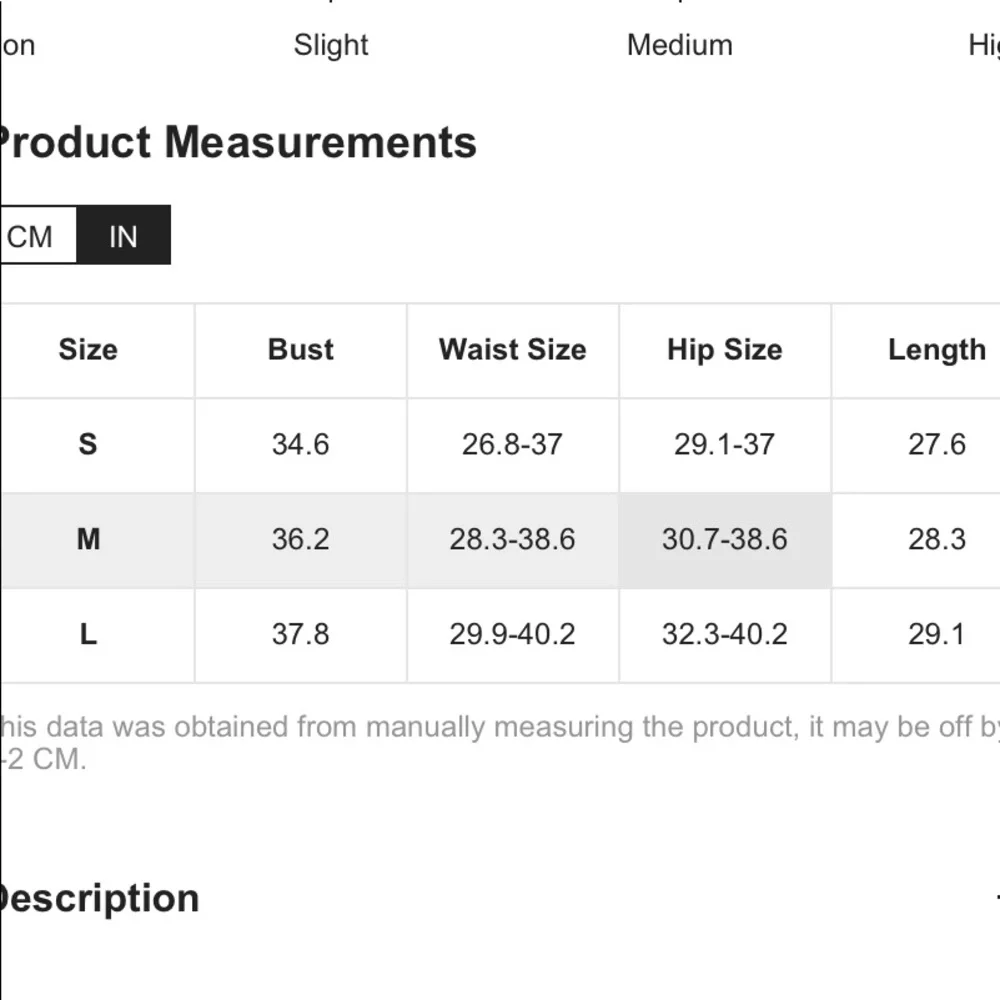This screenshot has width=1000, height=1000.
Task: Select the size S row label
Action: coord(88,444)
